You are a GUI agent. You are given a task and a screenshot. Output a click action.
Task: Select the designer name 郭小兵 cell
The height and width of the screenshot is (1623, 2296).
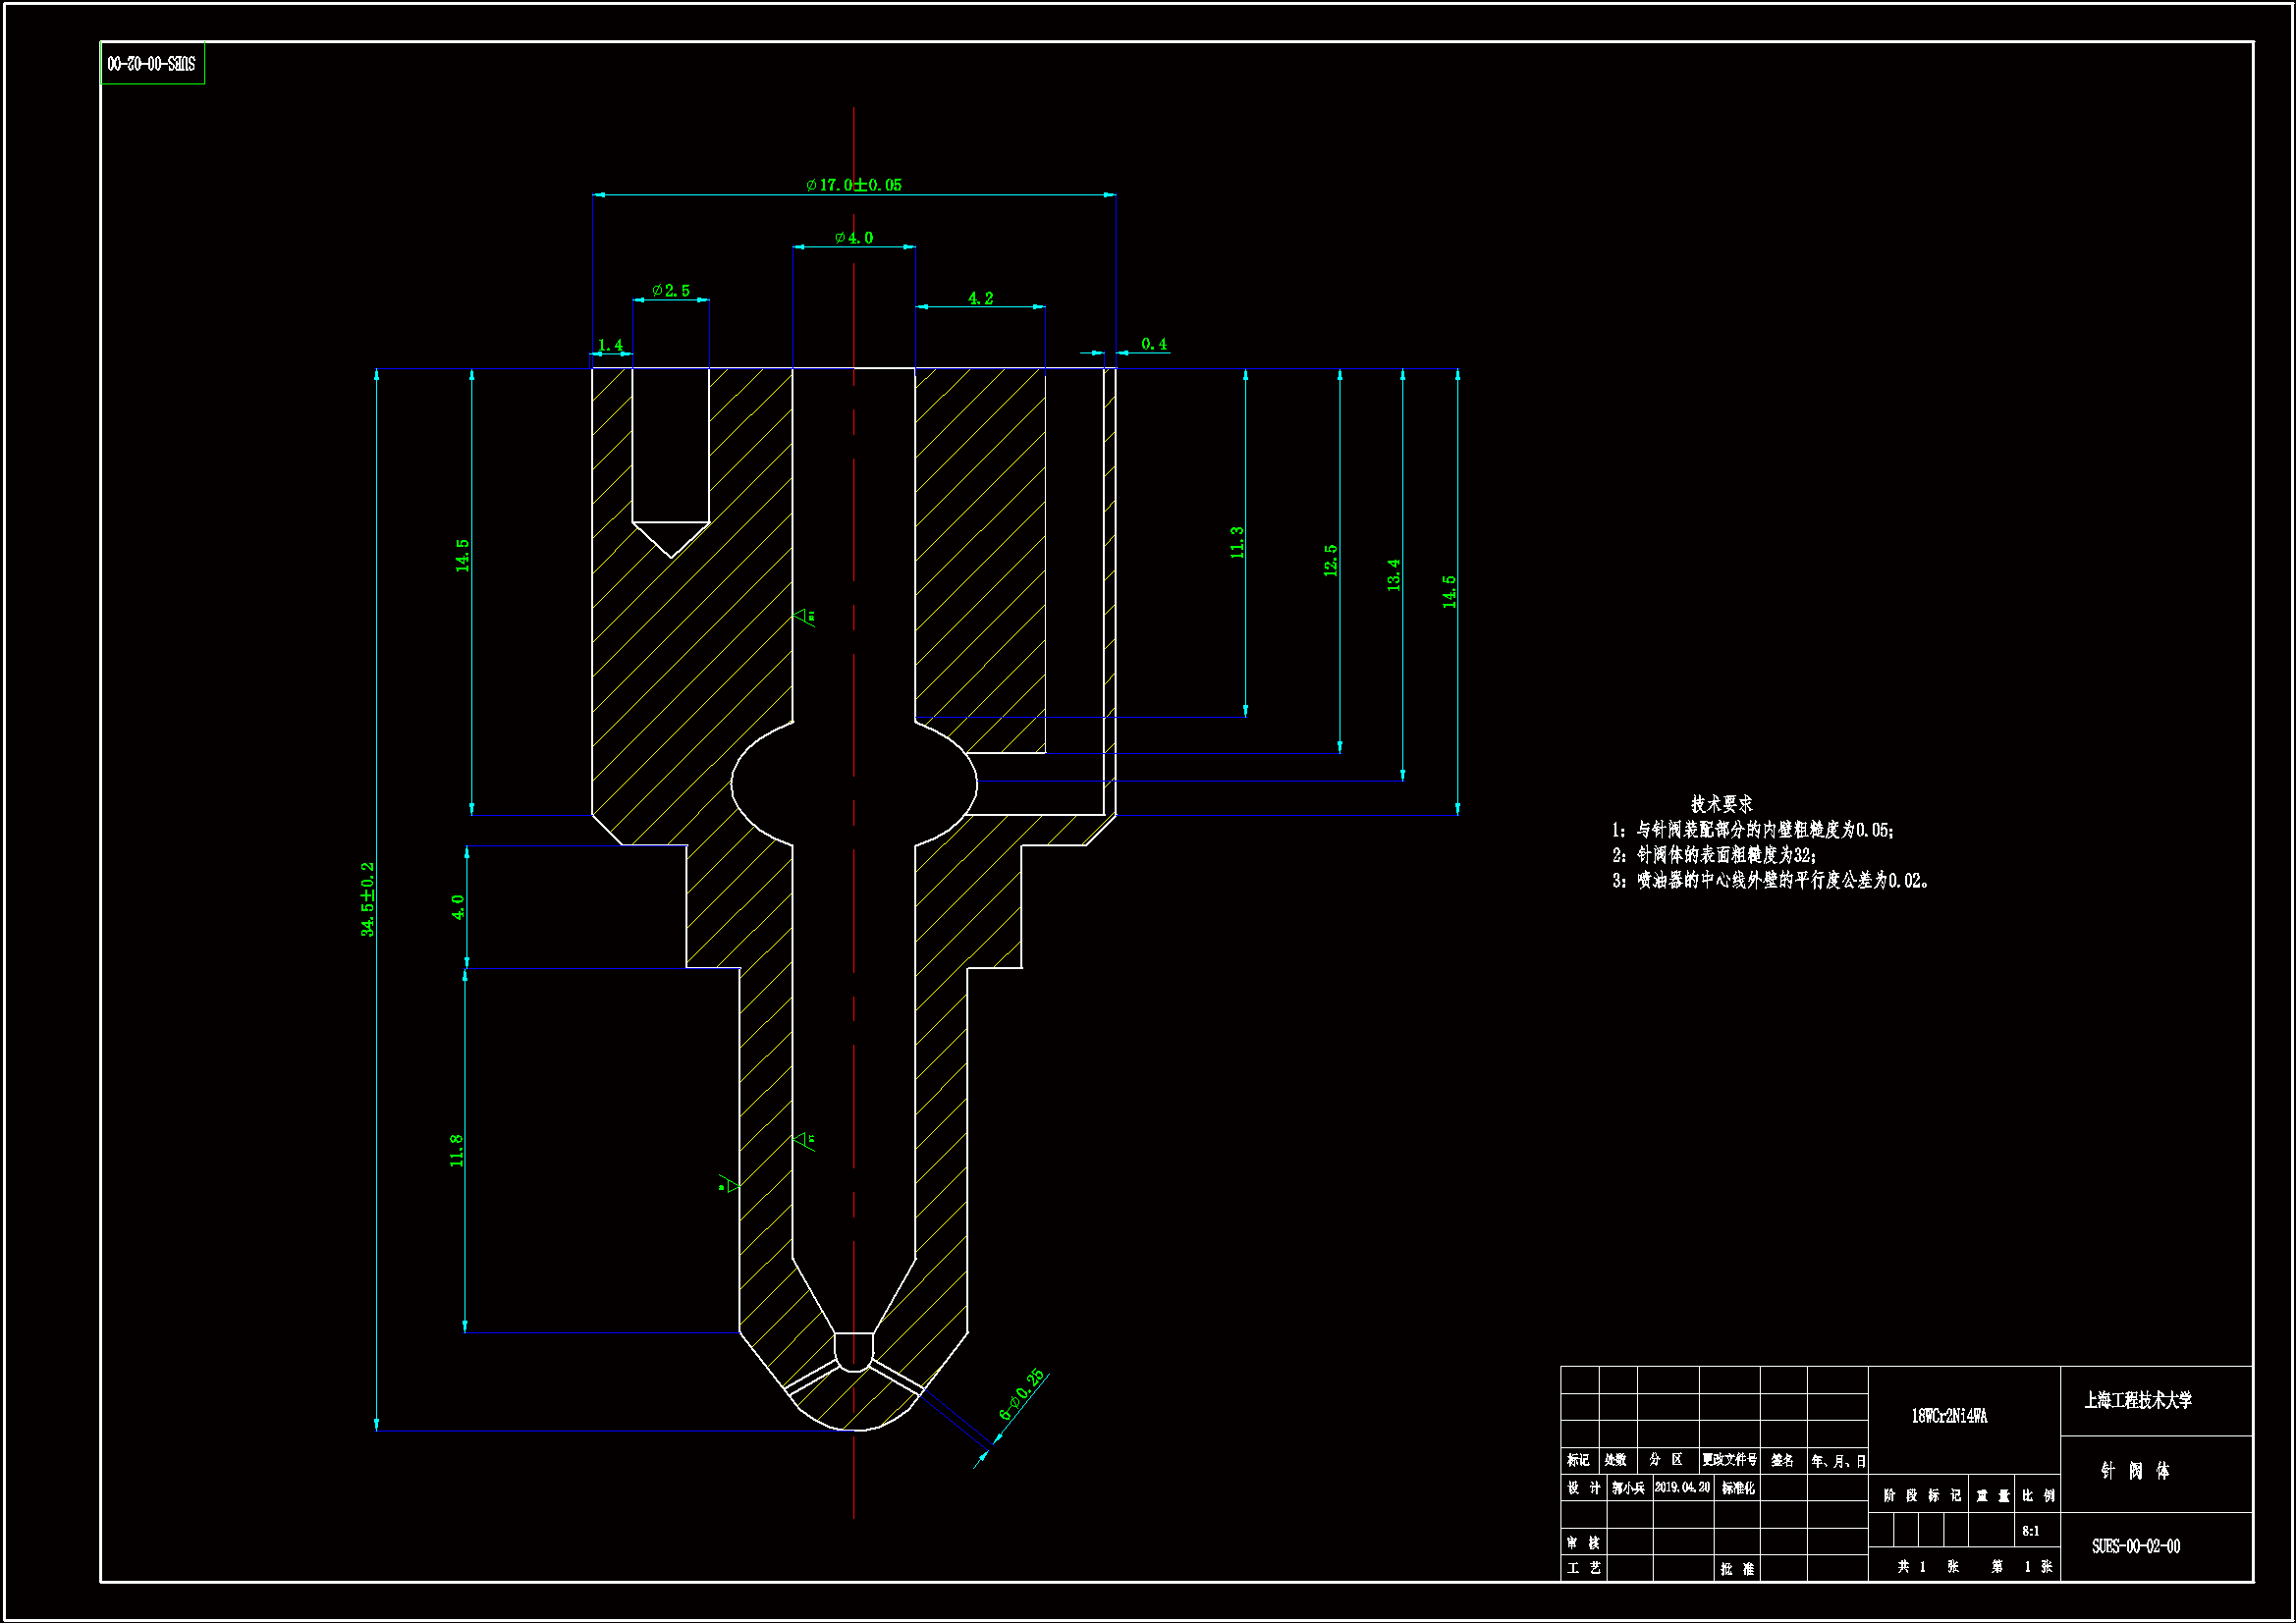point(1628,1488)
